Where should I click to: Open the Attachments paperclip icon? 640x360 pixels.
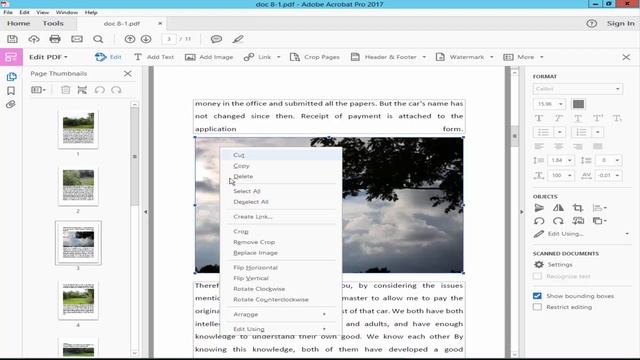(11, 104)
